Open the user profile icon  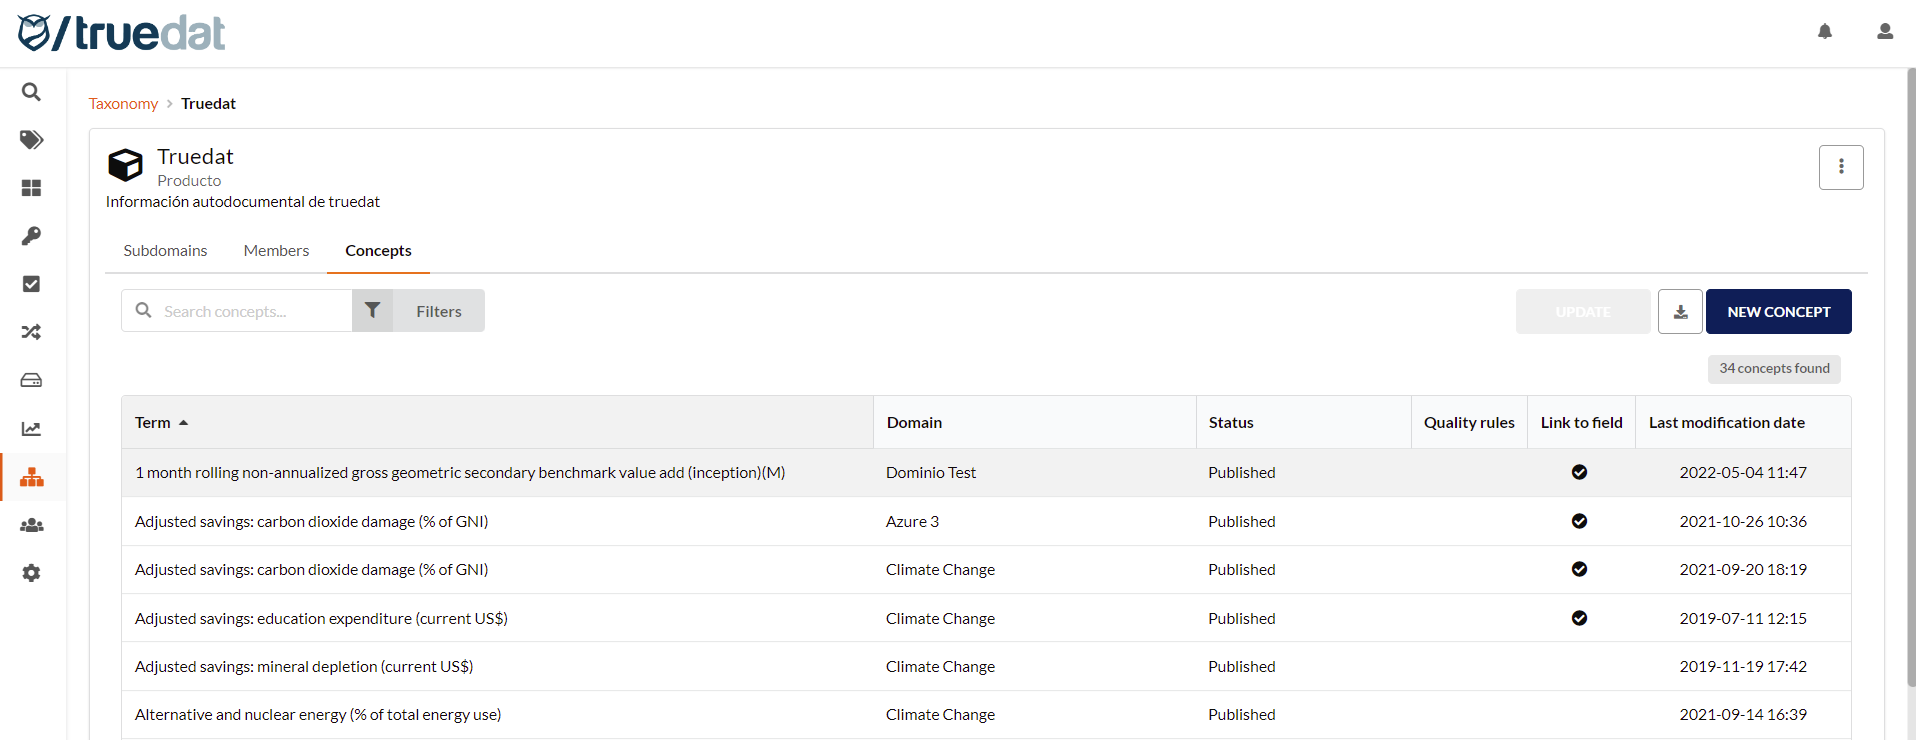click(x=1884, y=32)
